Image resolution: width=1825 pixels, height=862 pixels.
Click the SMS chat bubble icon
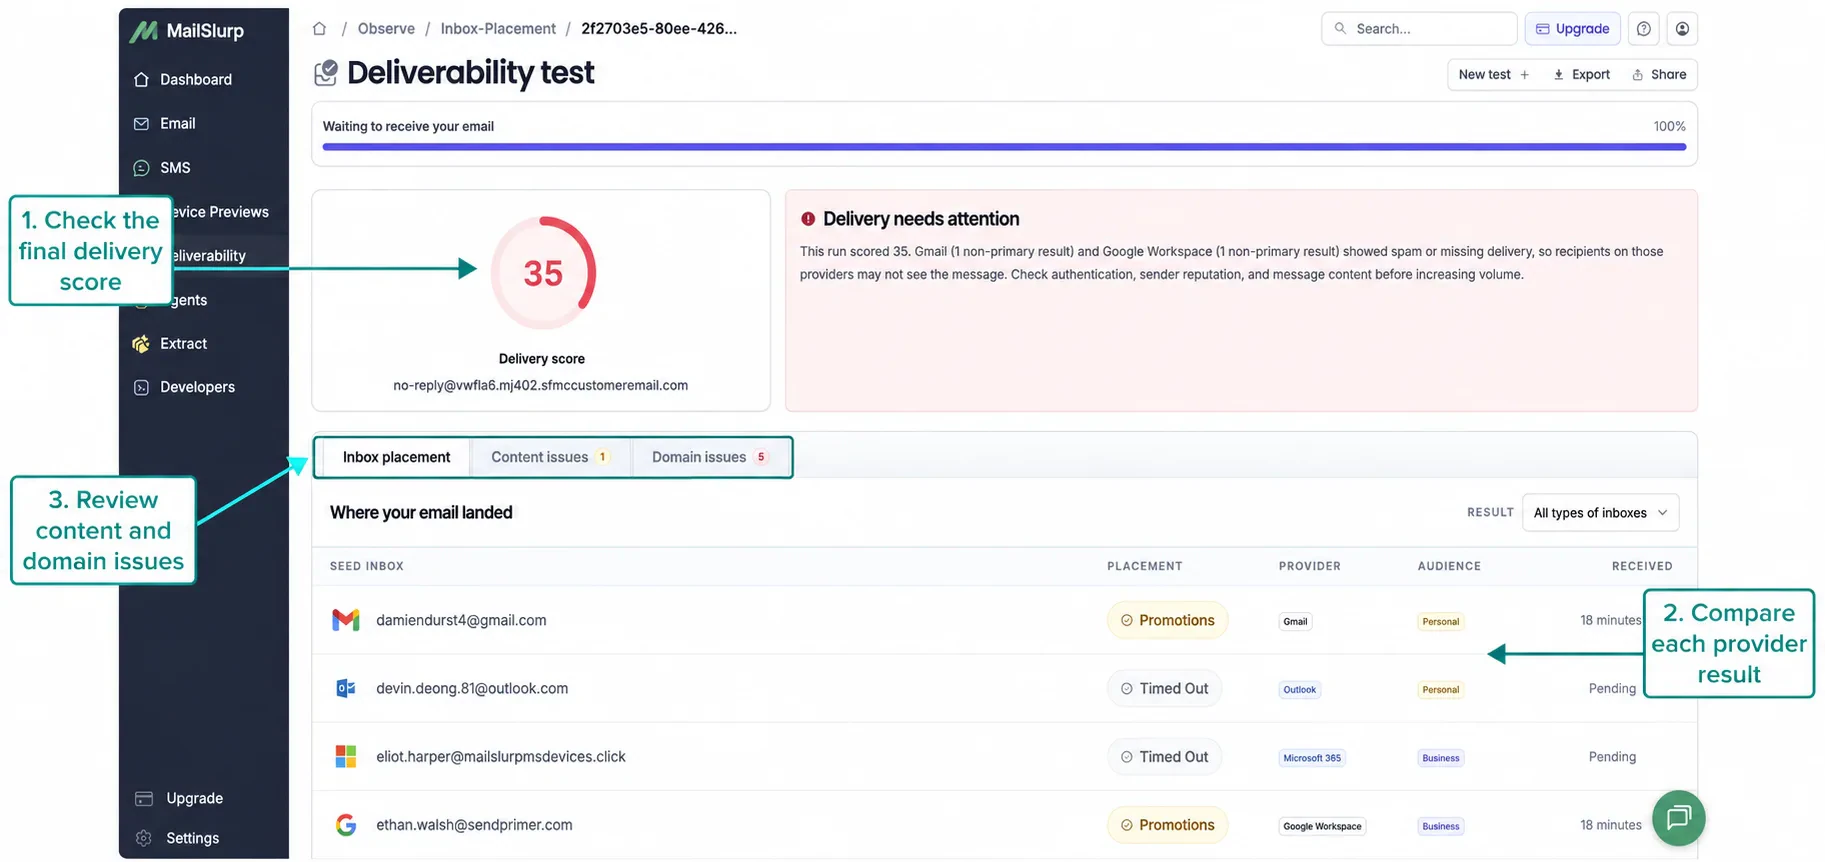141,168
